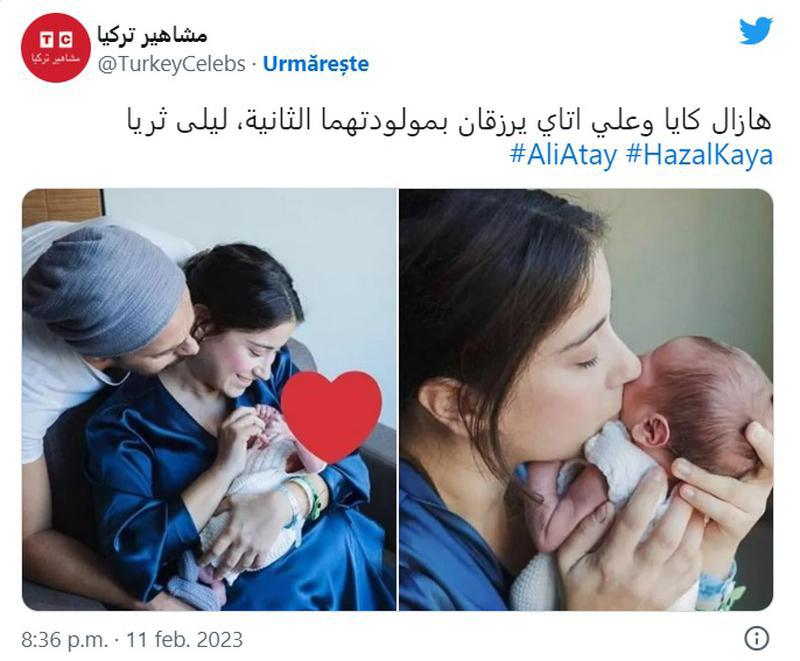Viewport: 800px width, 661px height.
Task: Open the #HazalKaya hashtag
Action: [699, 154]
